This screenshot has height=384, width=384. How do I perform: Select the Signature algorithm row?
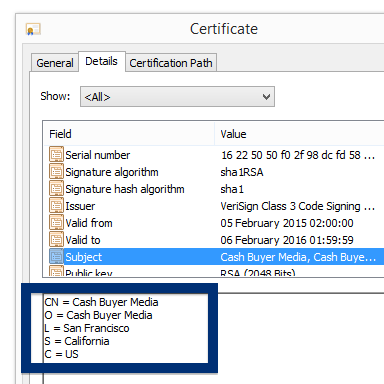click(x=214, y=172)
